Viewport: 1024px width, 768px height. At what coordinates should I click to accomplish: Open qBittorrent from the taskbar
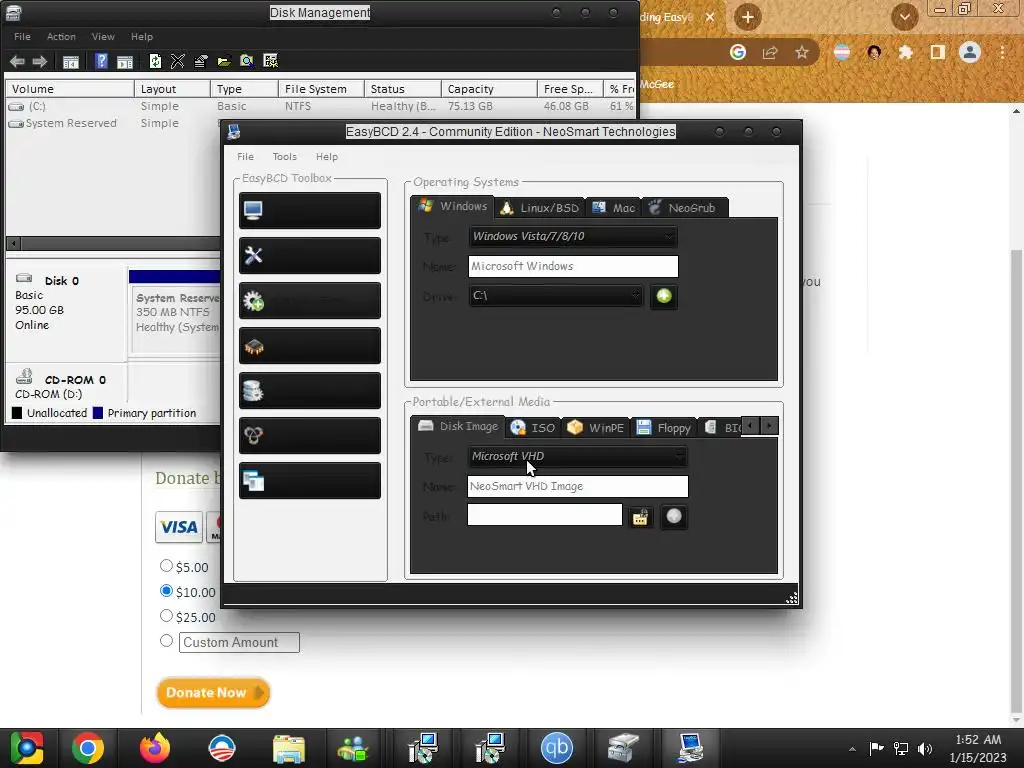(x=556, y=748)
